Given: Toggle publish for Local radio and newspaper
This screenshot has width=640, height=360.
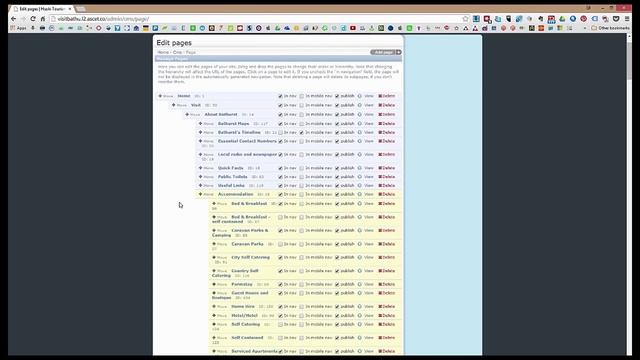Looking at the screenshot, I should 337,155.
